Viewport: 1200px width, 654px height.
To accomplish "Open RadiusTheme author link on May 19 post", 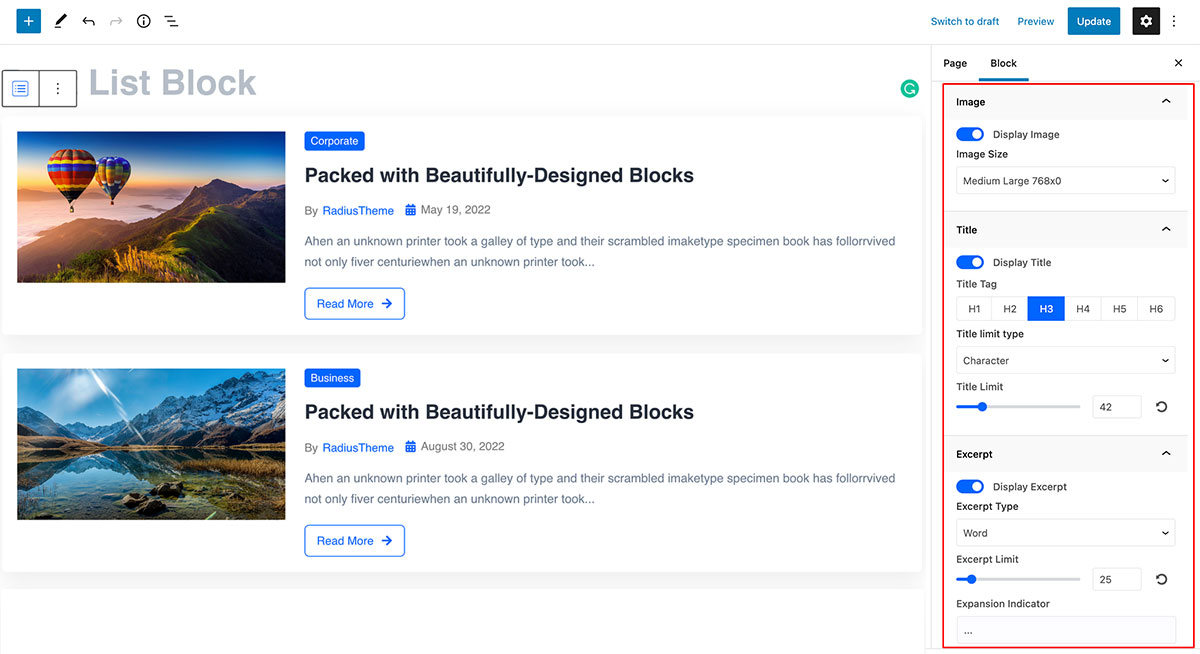I will tap(358, 211).
